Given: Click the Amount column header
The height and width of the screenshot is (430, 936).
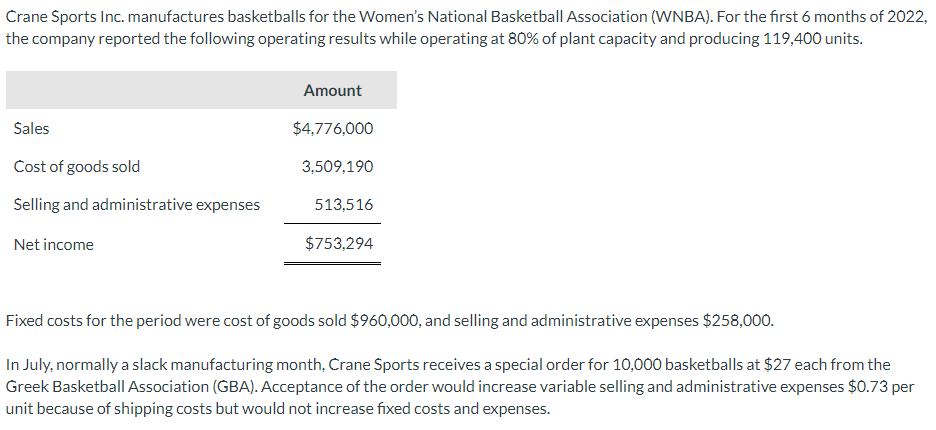Looking at the screenshot, I should tap(332, 90).
